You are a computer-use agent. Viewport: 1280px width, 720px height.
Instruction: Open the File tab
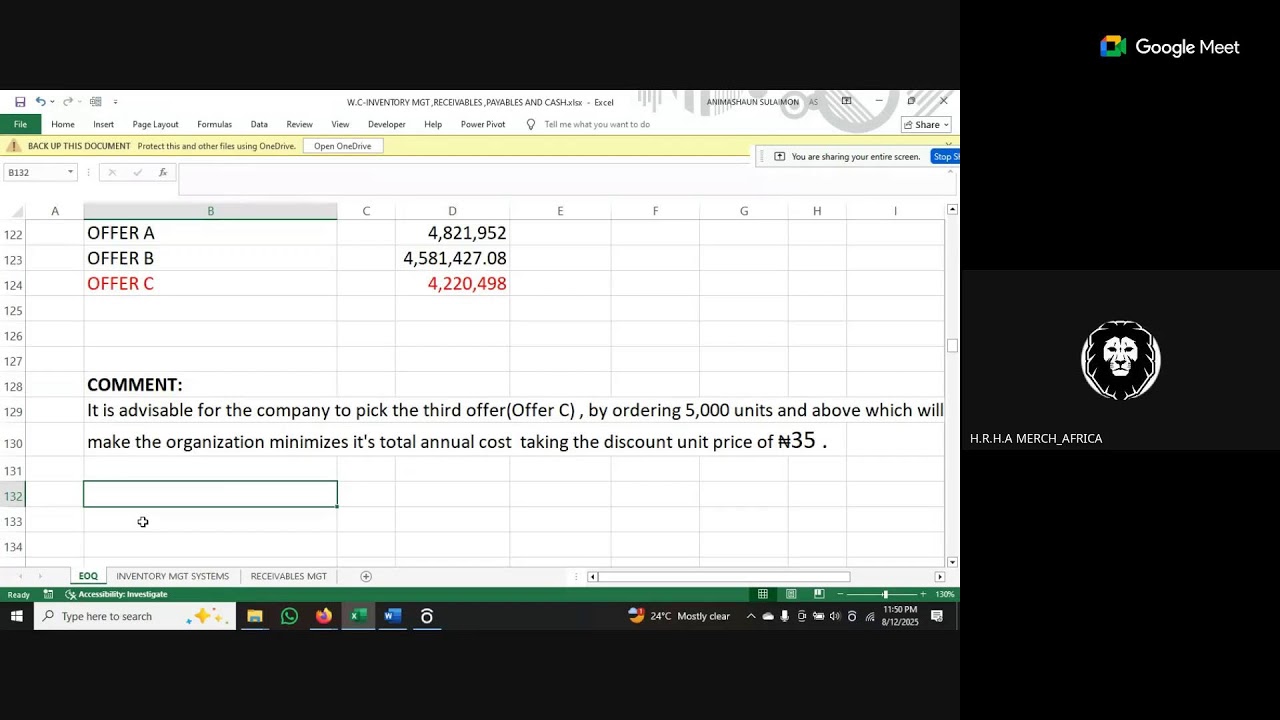(x=20, y=125)
